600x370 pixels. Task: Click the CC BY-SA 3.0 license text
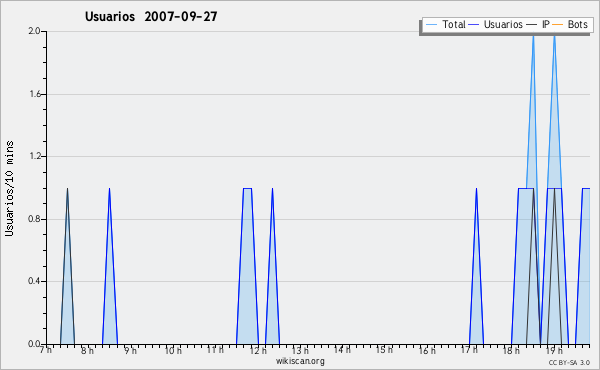(569, 362)
